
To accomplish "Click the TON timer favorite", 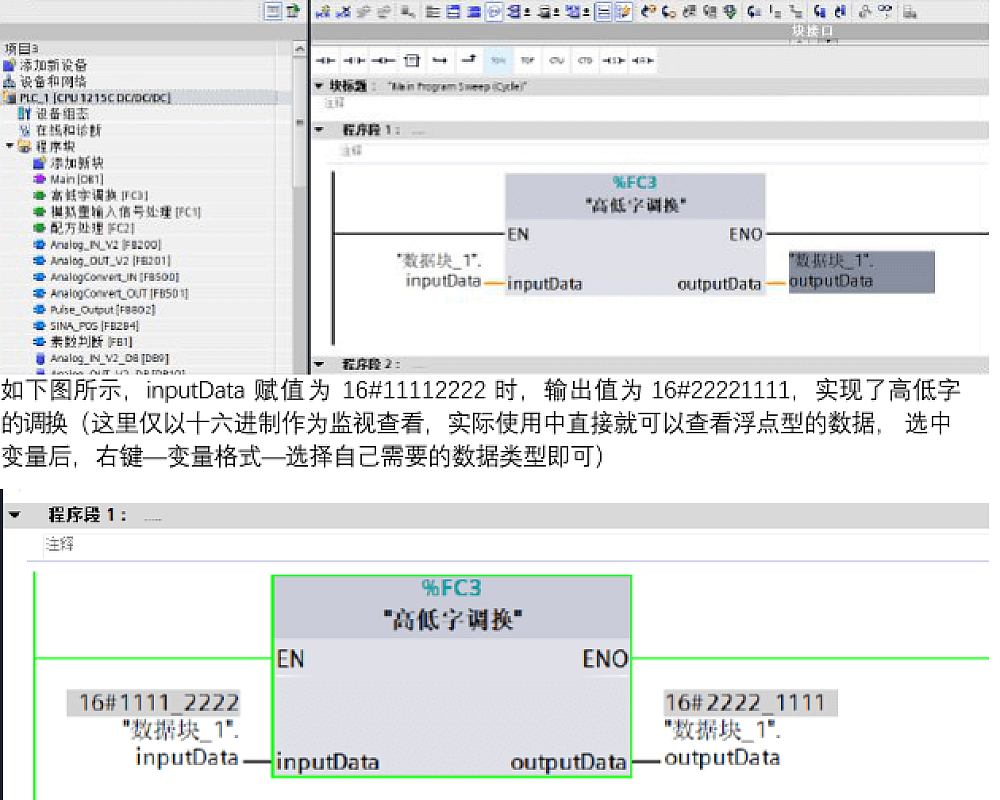I will (497, 61).
